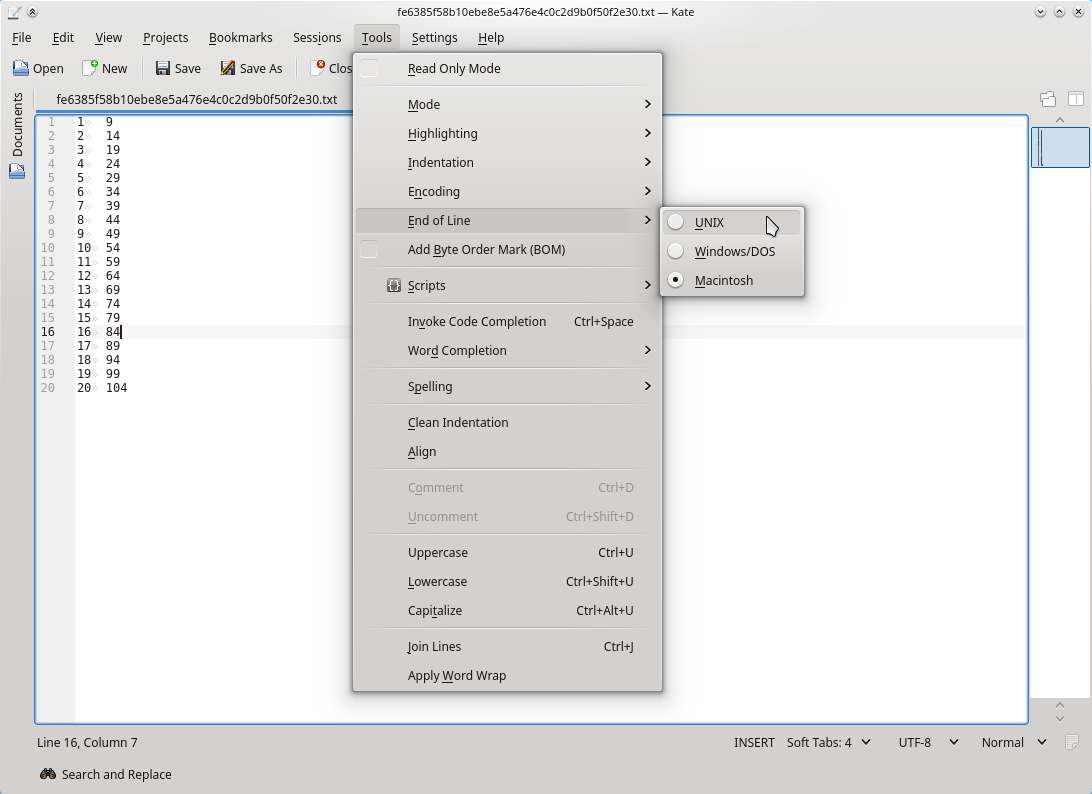Click the keep-above pin icon in title bar
1092x794 pixels.
point(32,12)
